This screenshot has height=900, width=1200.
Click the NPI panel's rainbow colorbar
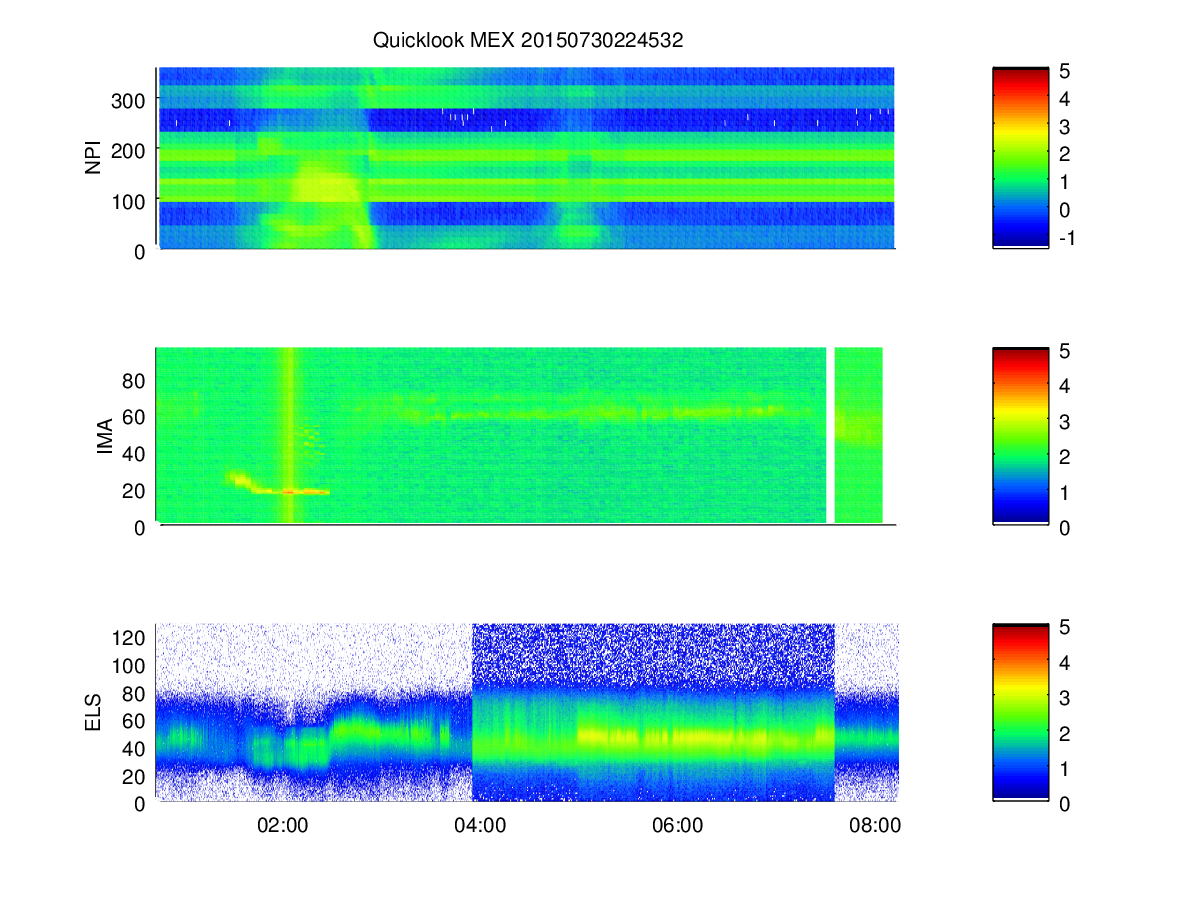pyautogui.click(x=1021, y=157)
